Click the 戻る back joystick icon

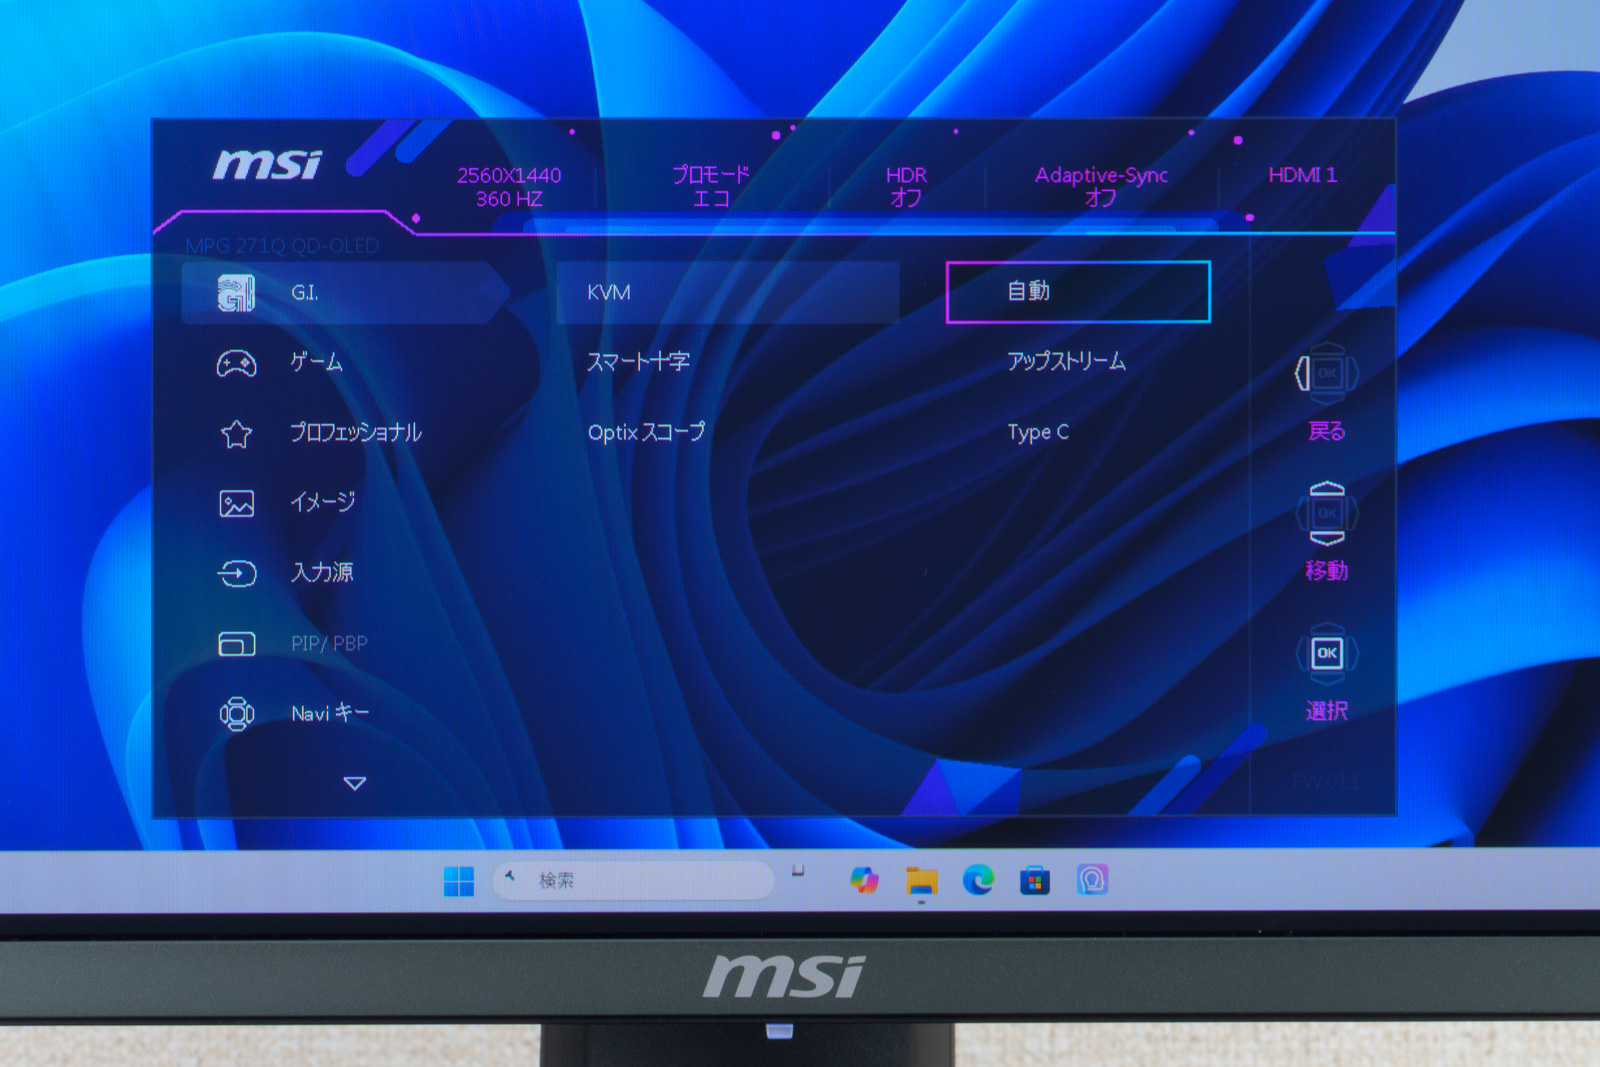click(x=1326, y=374)
